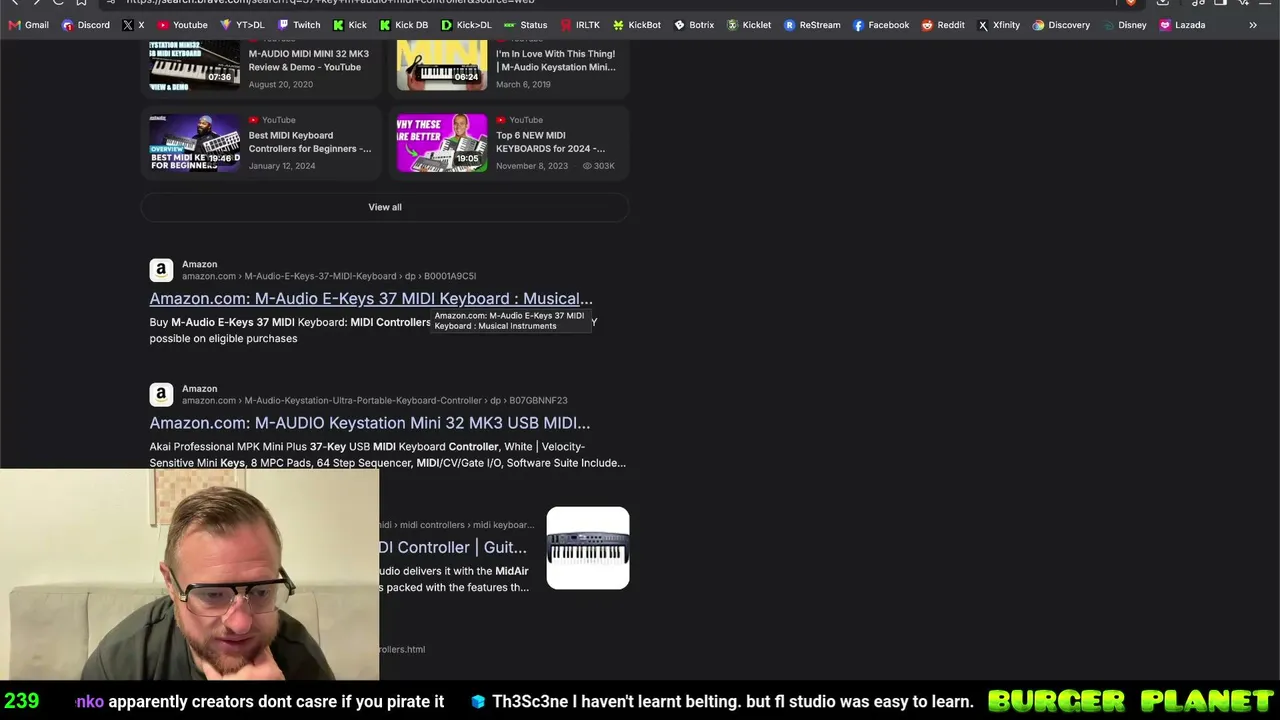1280x720 pixels.
Task: Open the Xfinity bookmark
Action: coord(999,25)
